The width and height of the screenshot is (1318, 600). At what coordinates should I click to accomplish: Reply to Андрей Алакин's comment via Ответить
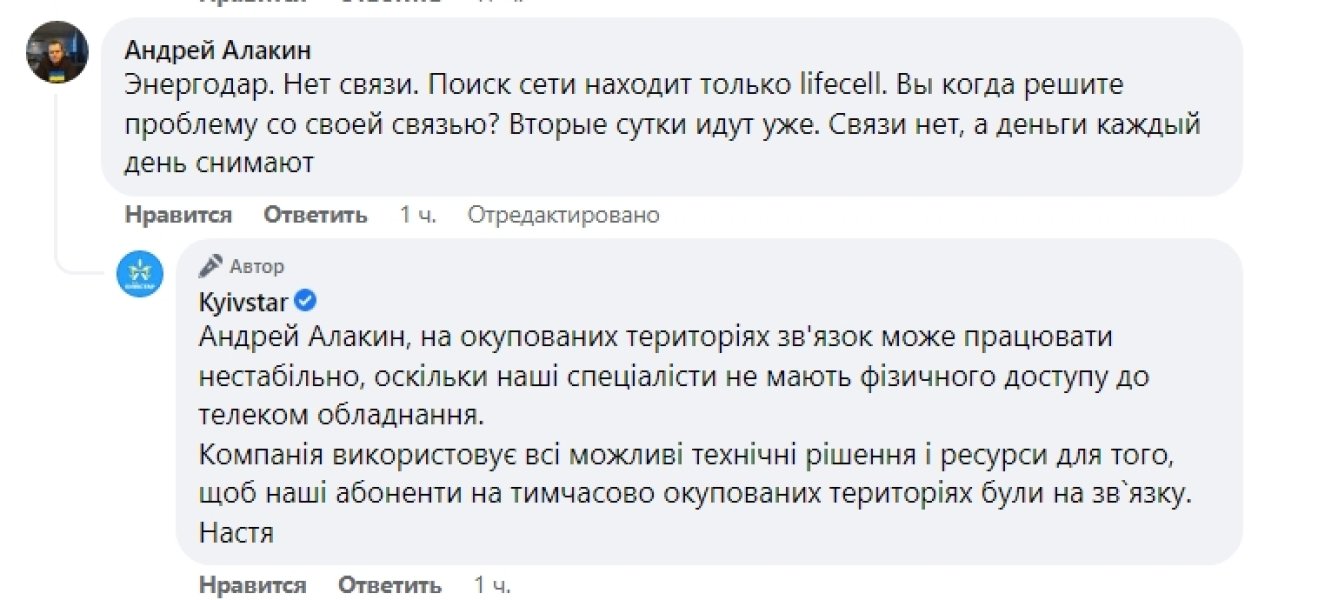[315, 215]
